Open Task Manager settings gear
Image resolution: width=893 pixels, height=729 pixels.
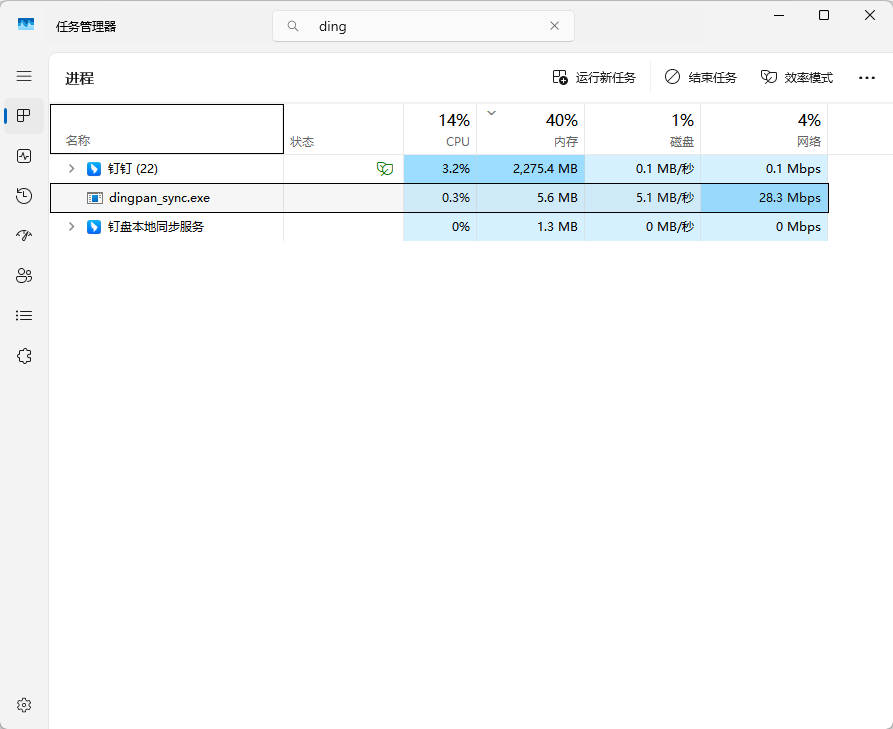24,705
